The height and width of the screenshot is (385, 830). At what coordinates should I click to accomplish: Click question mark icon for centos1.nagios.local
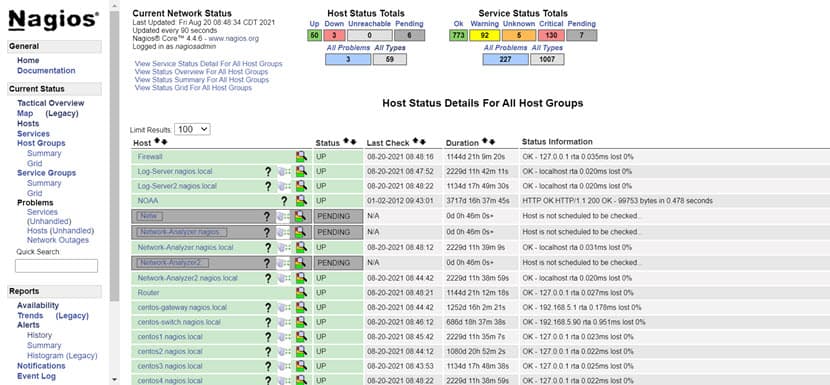click(268, 337)
